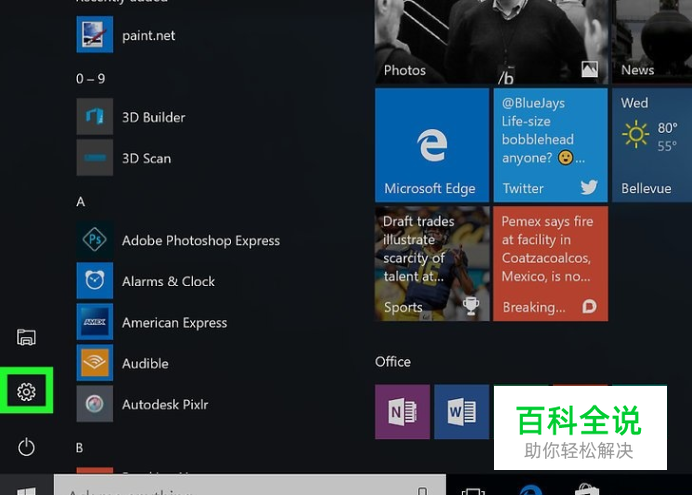Image resolution: width=692 pixels, height=495 pixels.
Task: Open the Twitter @BlueJays tile
Action: [x=550, y=145]
